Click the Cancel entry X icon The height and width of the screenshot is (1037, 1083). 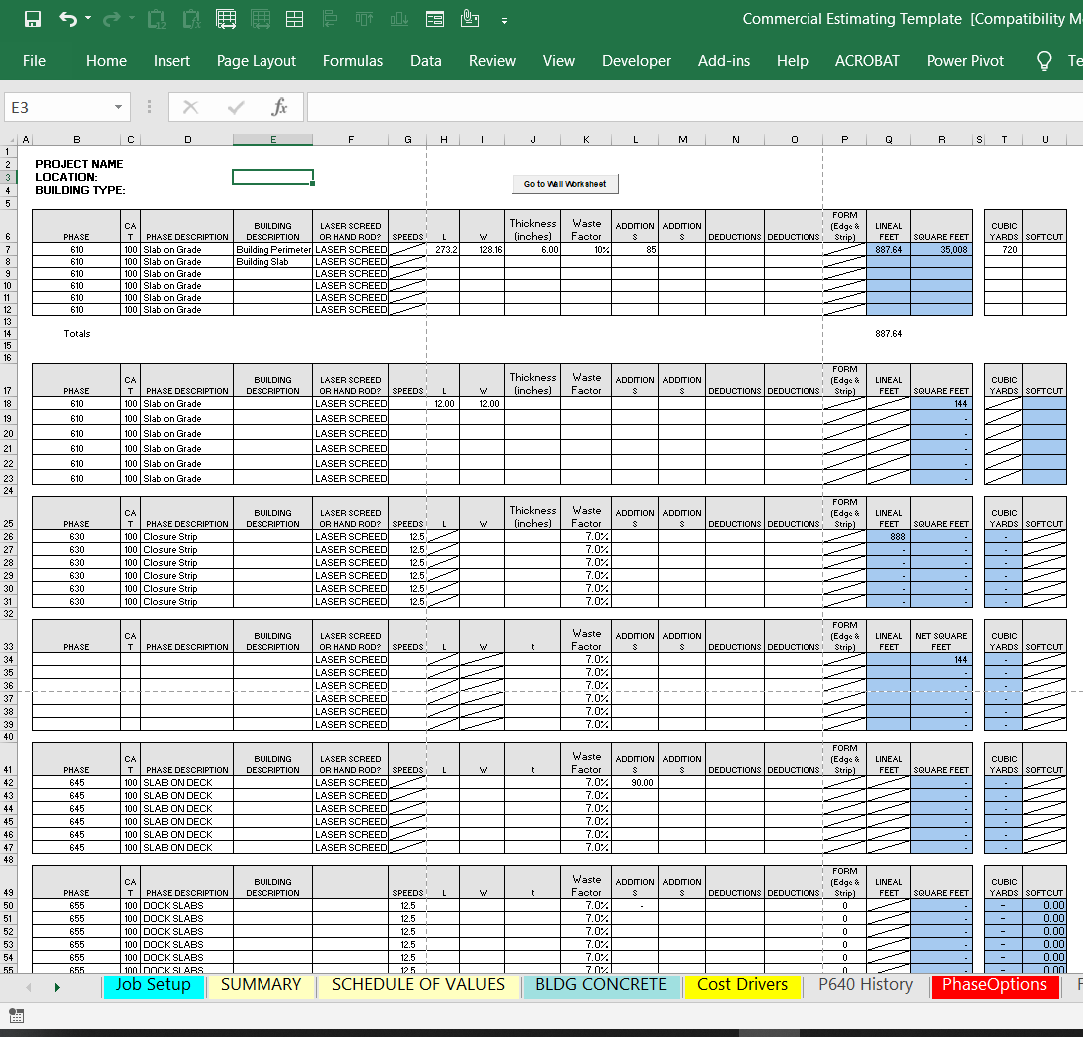point(191,107)
